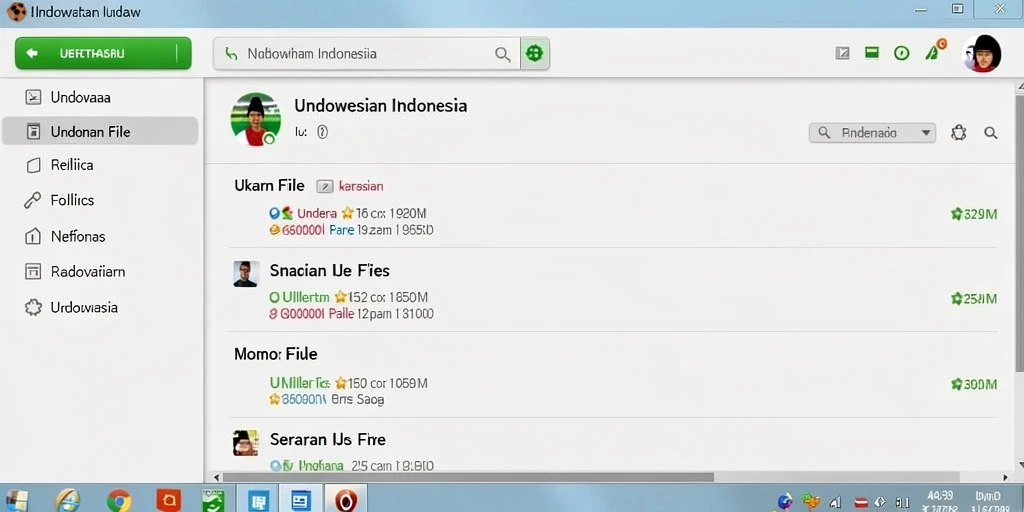Viewport: 1024px width, 512px height.
Task: Open the Opera icon in taskbar
Action: (346, 500)
